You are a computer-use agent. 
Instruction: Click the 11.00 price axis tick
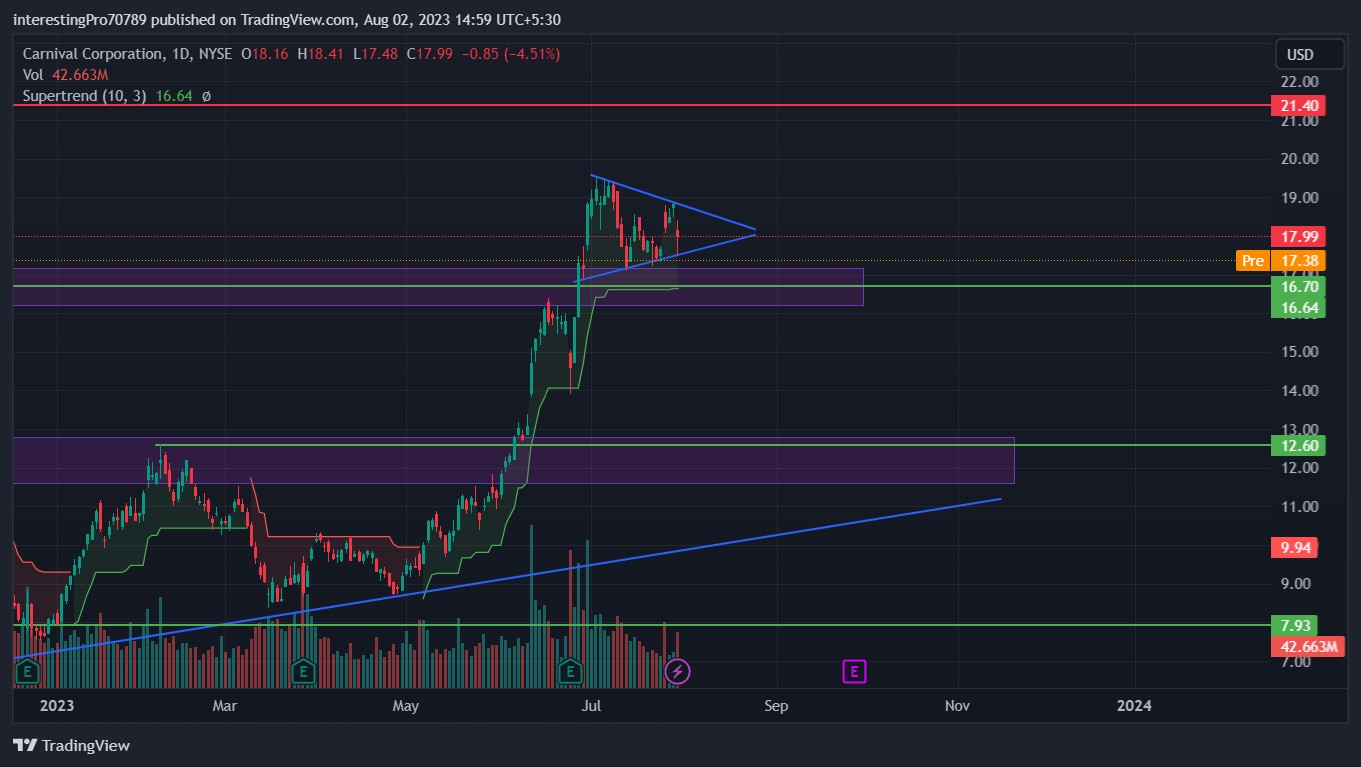1299,507
